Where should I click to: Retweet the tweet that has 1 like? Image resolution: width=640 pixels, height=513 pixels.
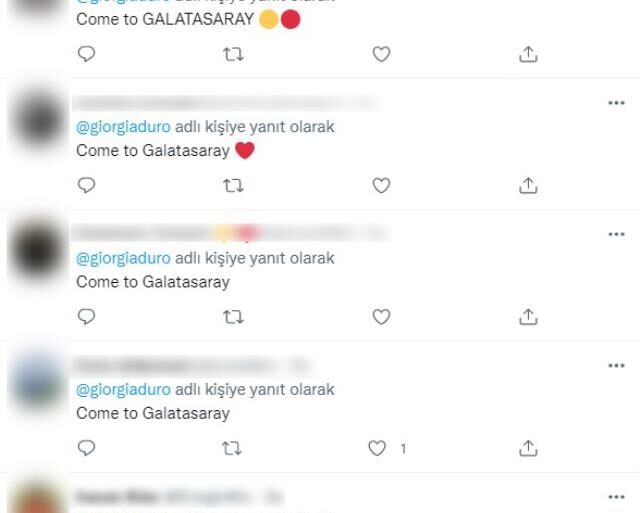click(231, 448)
